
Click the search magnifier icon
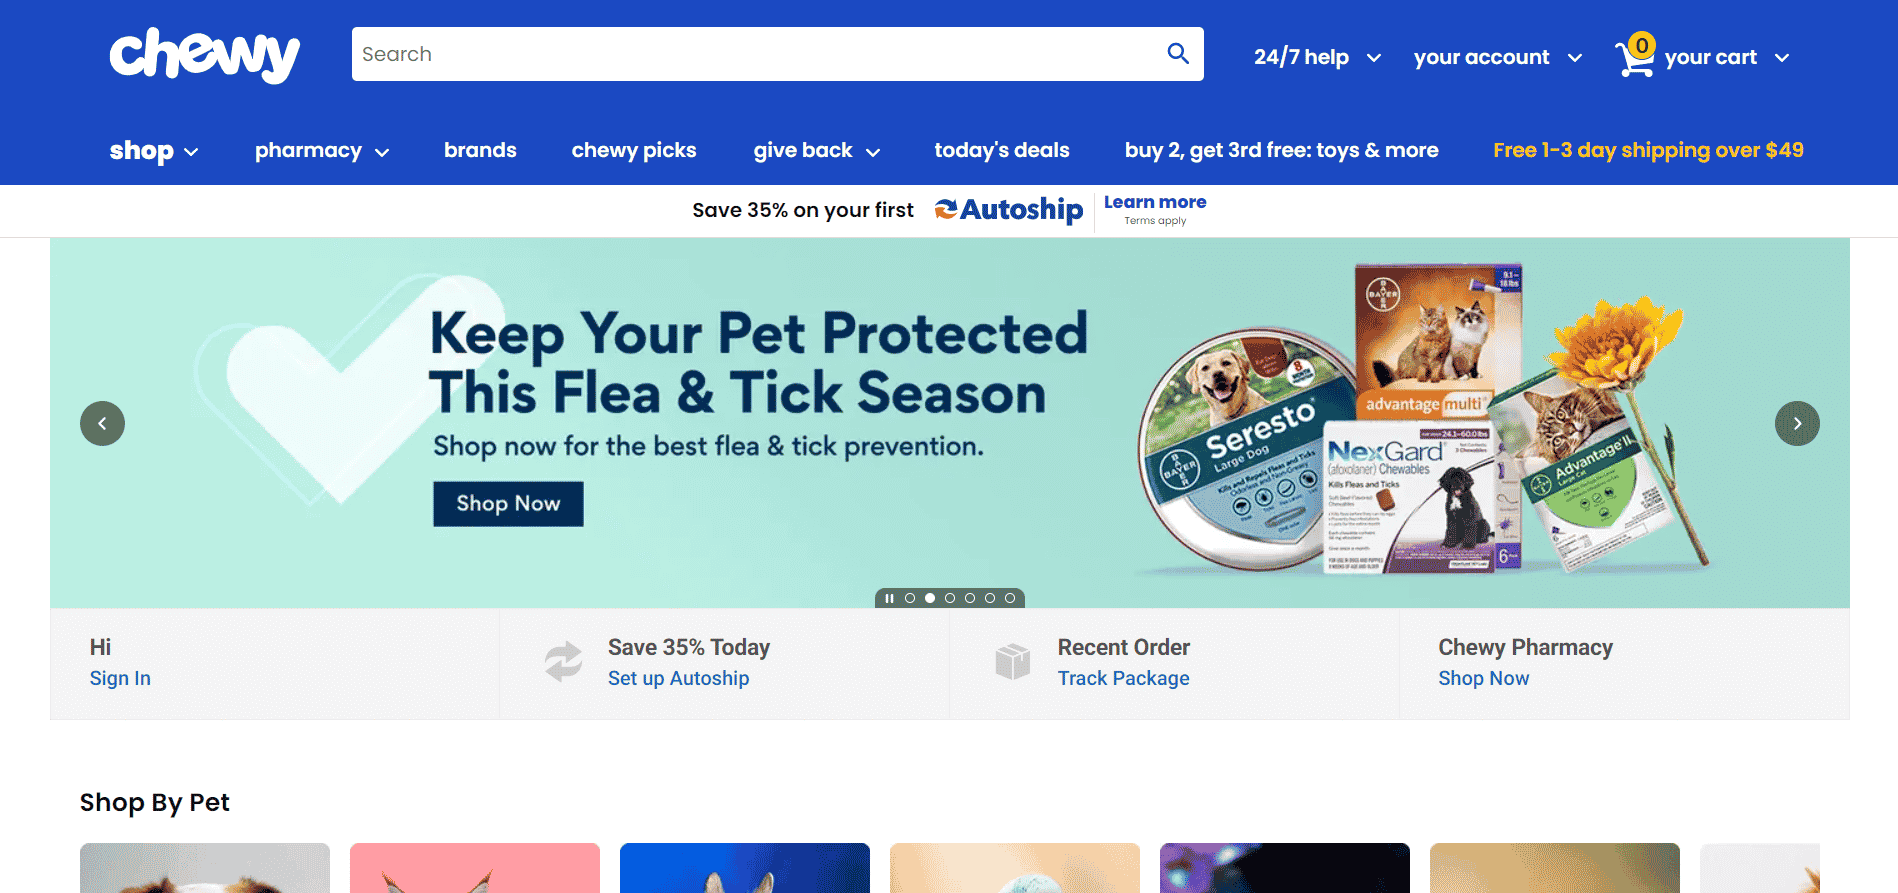click(1178, 54)
